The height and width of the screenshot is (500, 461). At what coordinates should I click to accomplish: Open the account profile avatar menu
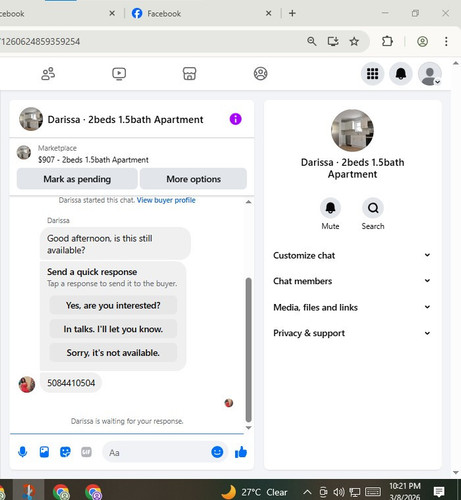(x=430, y=74)
